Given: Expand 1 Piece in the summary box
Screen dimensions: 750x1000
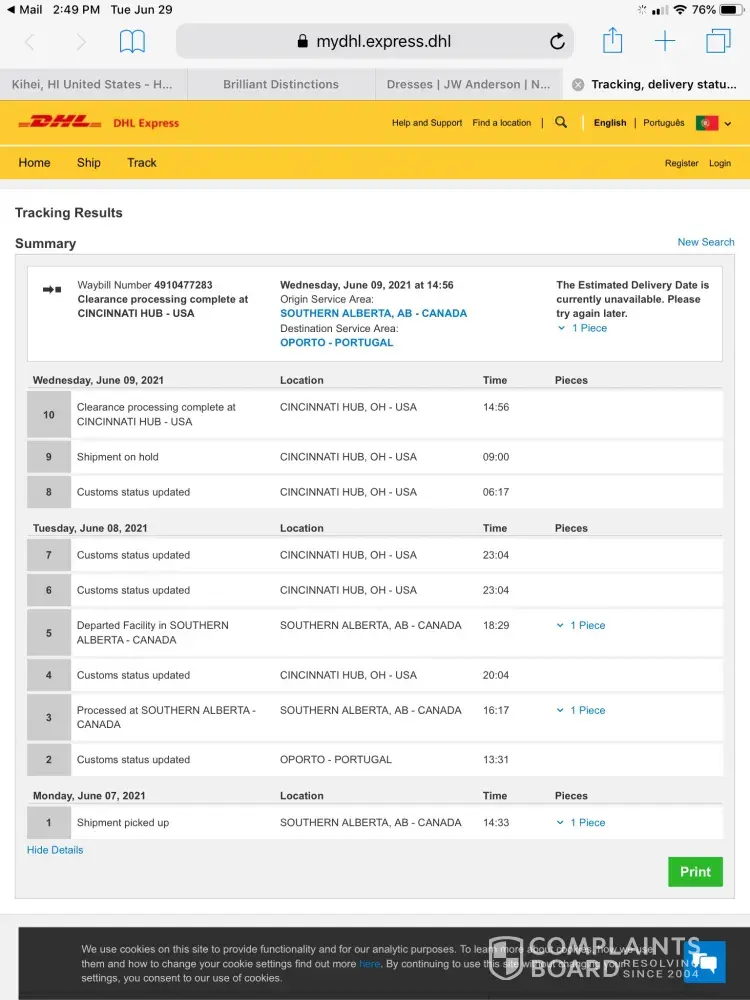Looking at the screenshot, I should click(583, 328).
